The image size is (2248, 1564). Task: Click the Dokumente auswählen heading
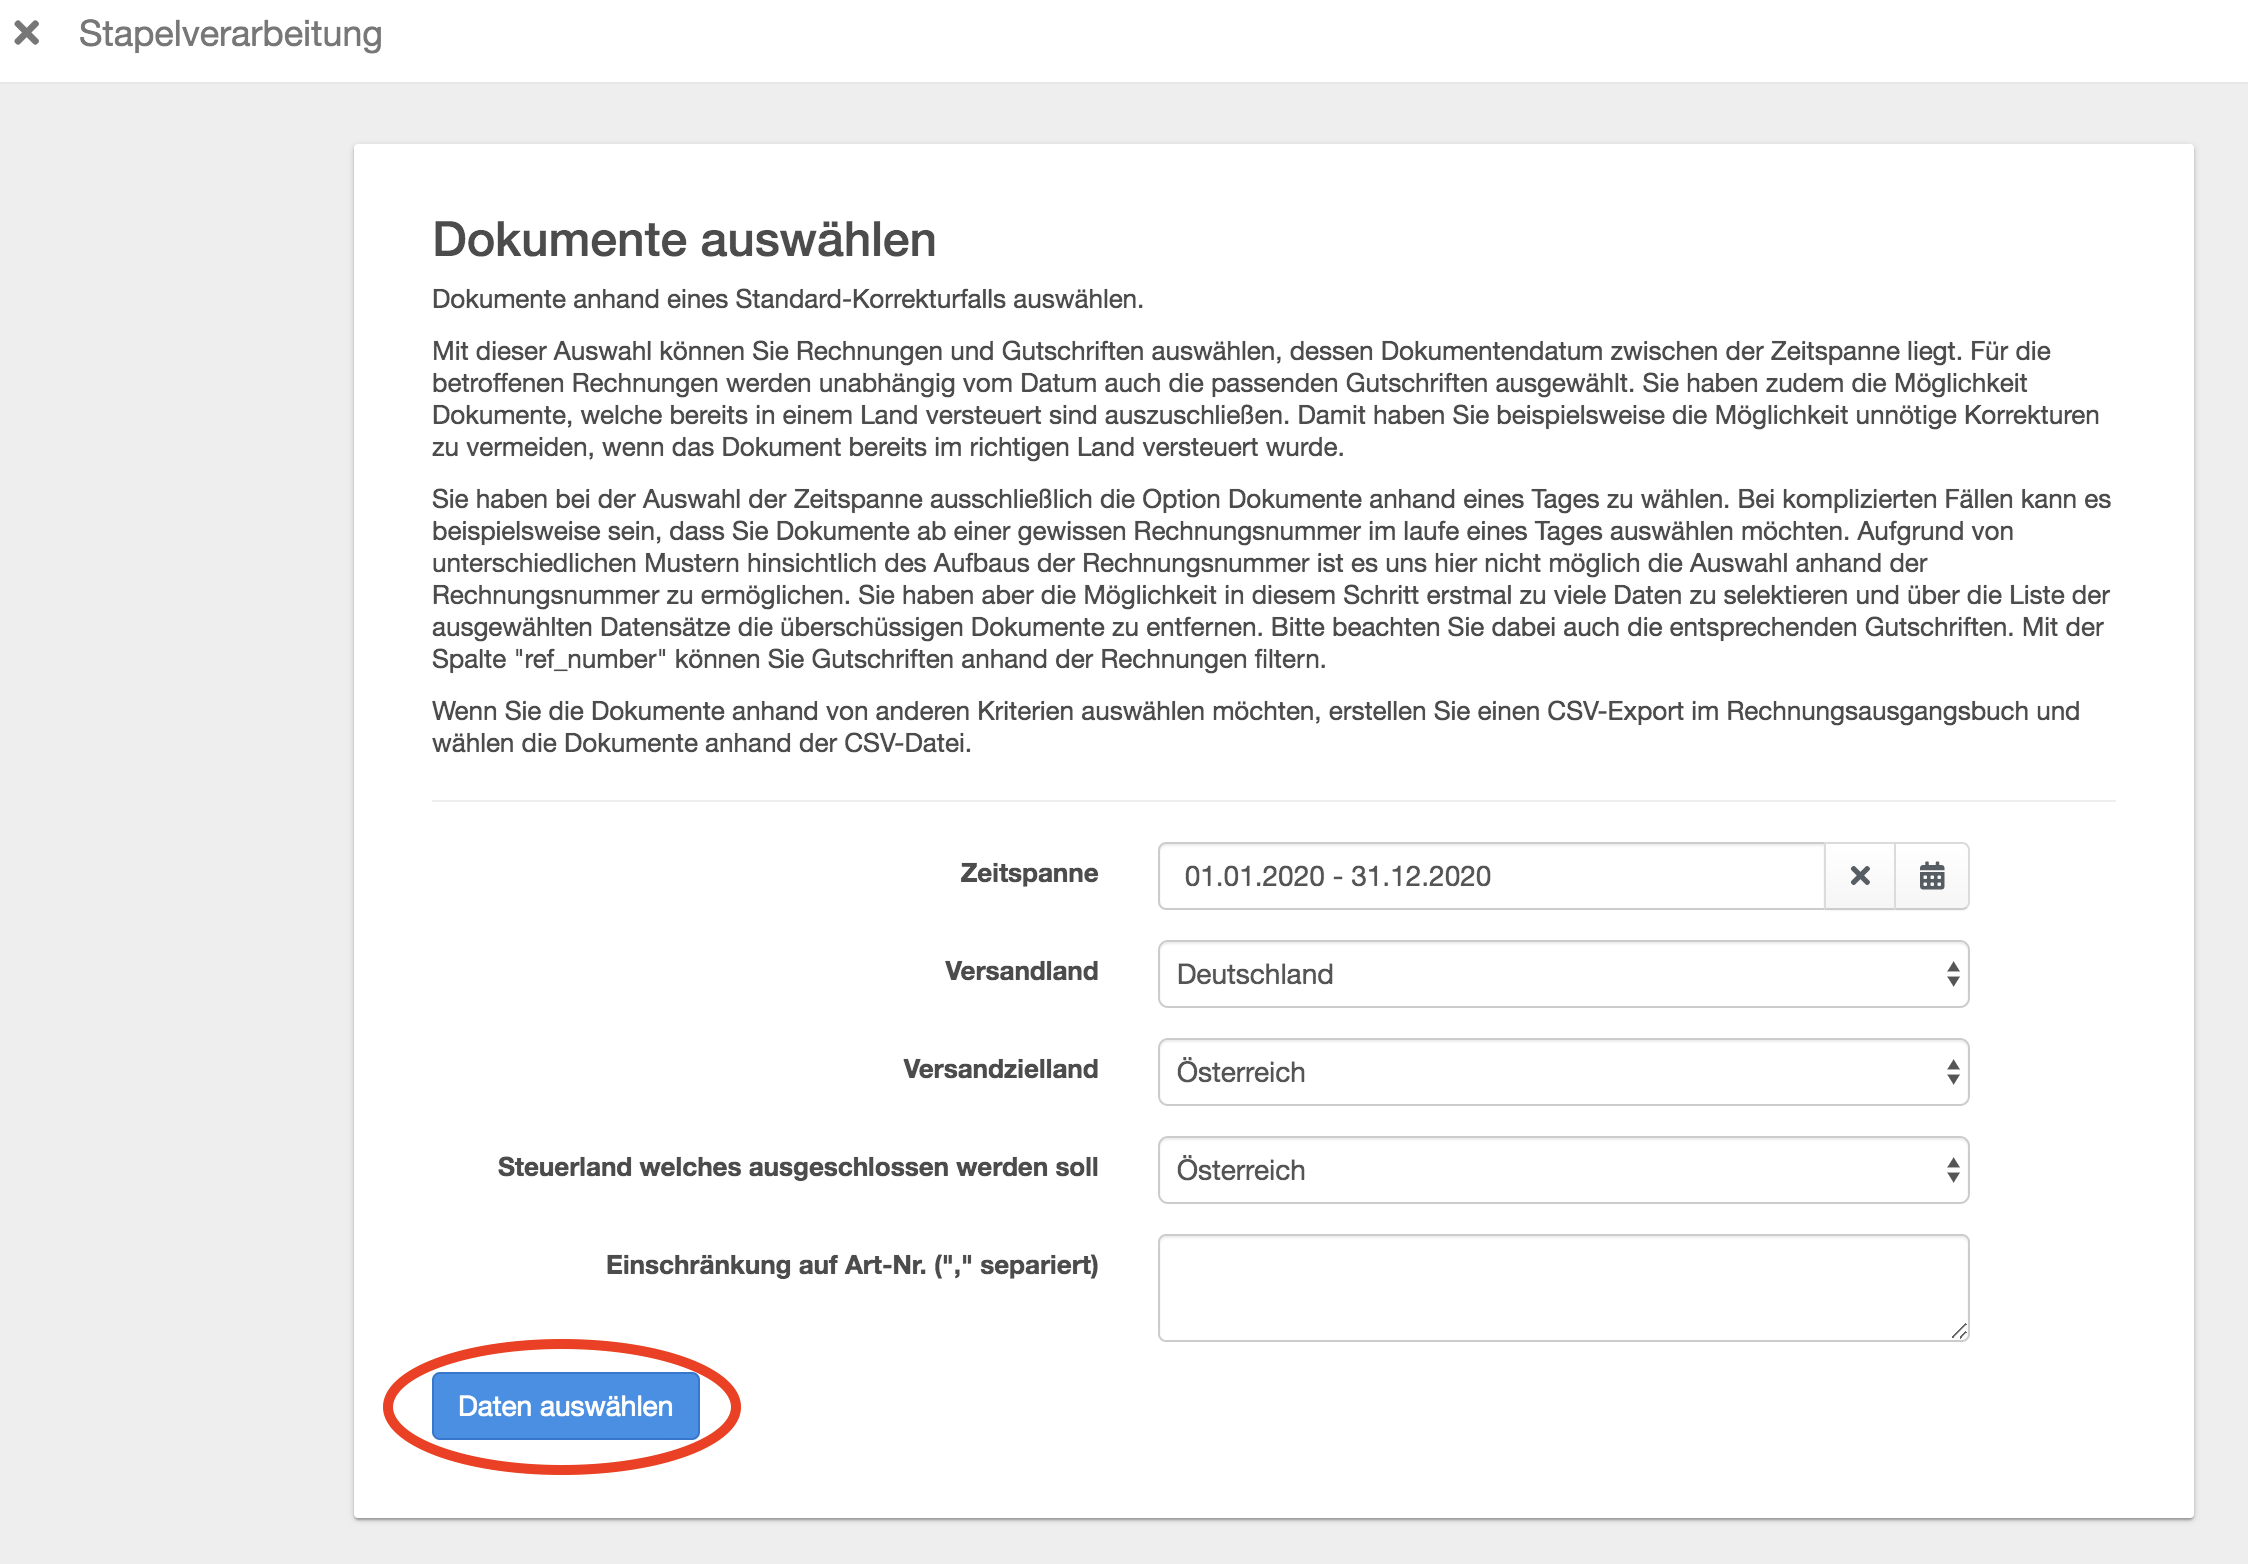pos(684,240)
